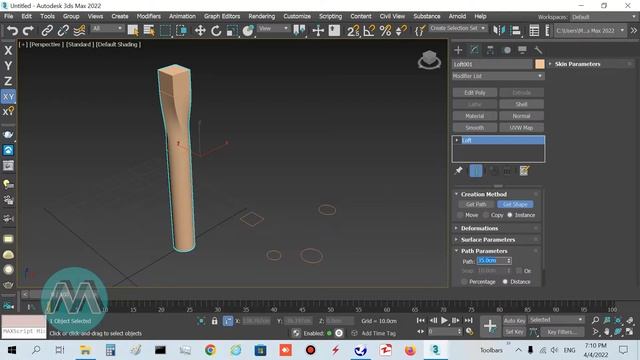This screenshot has height=360, width=640.
Task: Select the Percentage radio button
Action: click(x=464, y=282)
